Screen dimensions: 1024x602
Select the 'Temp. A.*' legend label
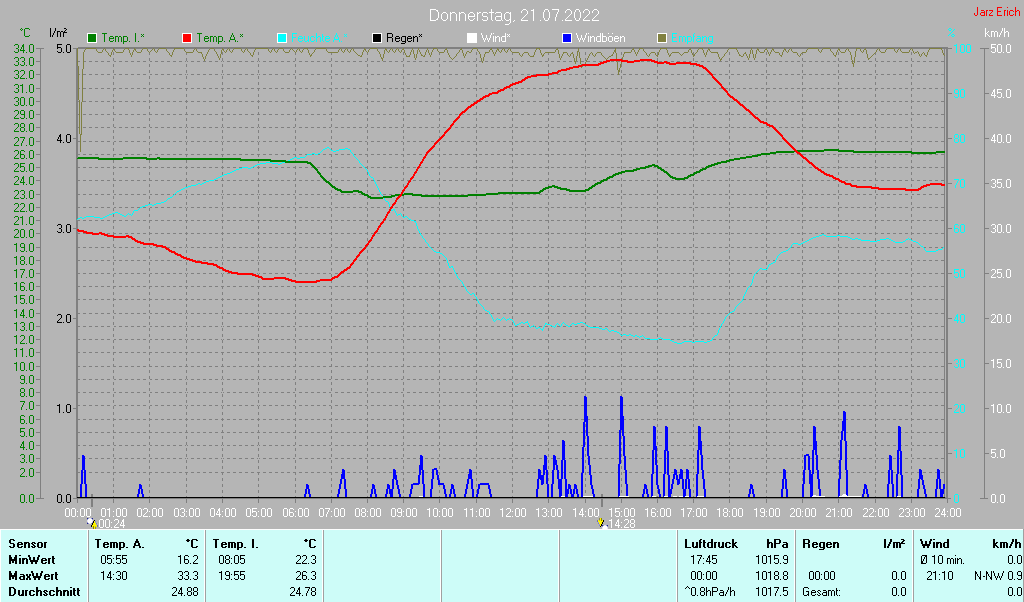[220, 39]
